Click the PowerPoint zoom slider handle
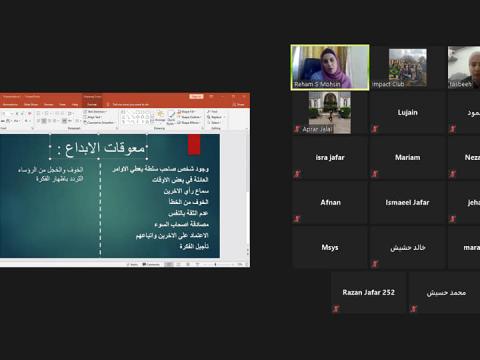Viewport: 480px width, 360px height. (x=215, y=264)
